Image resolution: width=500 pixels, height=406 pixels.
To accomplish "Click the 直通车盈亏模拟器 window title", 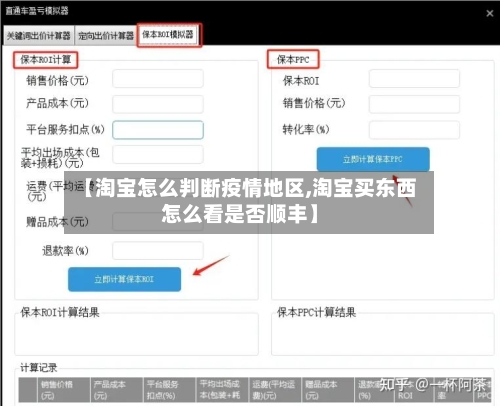I will pyautogui.click(x=37, y=11).
